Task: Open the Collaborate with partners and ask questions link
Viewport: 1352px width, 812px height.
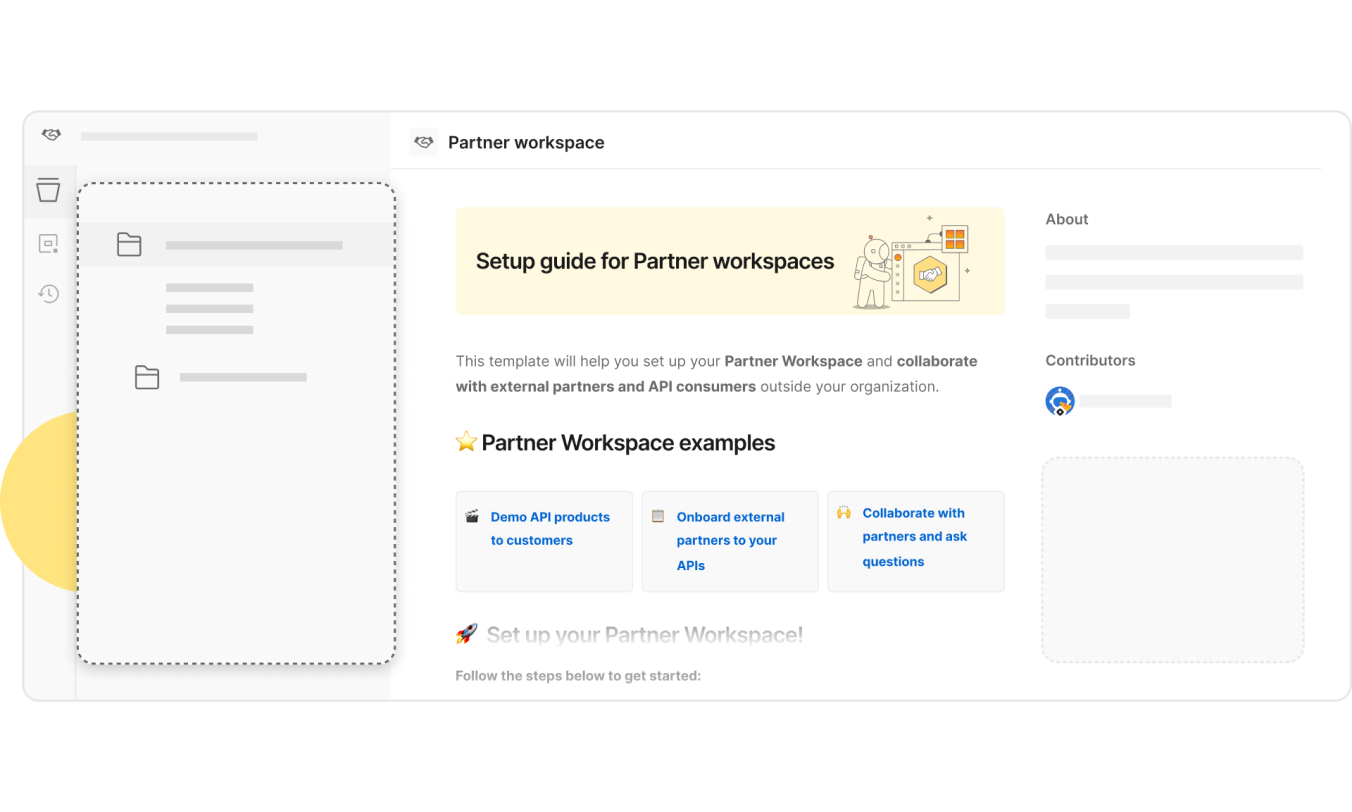Action: [915, 536]
